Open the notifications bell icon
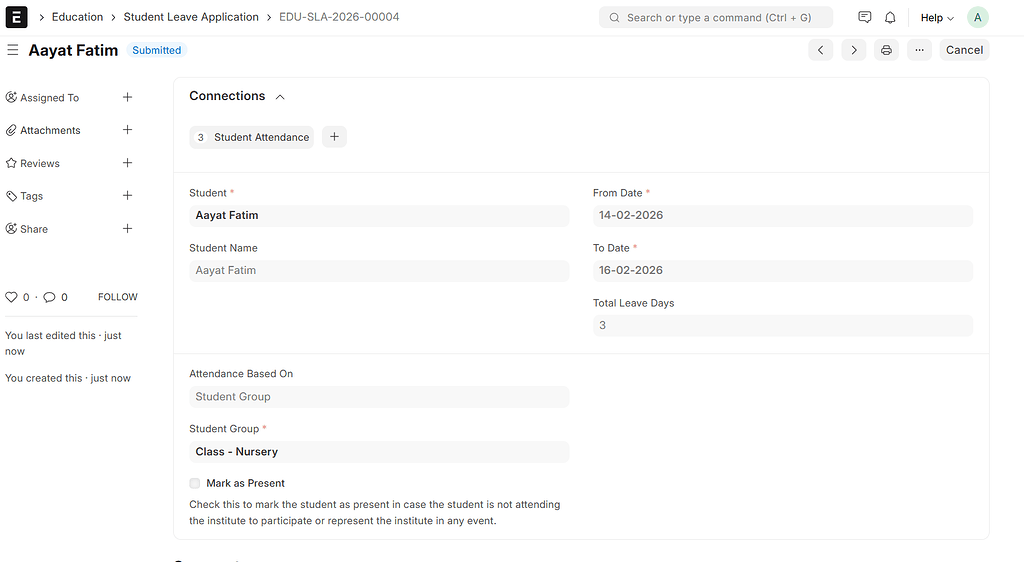This screenshot has width=1024, height=562. 890,18
